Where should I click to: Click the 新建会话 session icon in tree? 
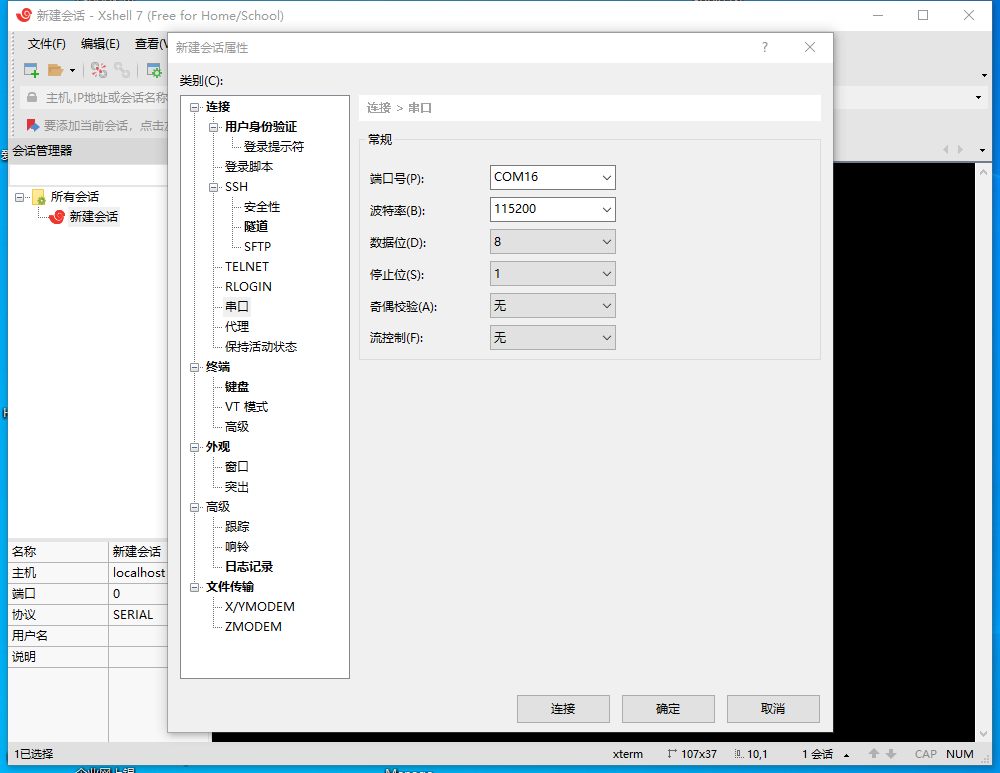click(57, 217)
